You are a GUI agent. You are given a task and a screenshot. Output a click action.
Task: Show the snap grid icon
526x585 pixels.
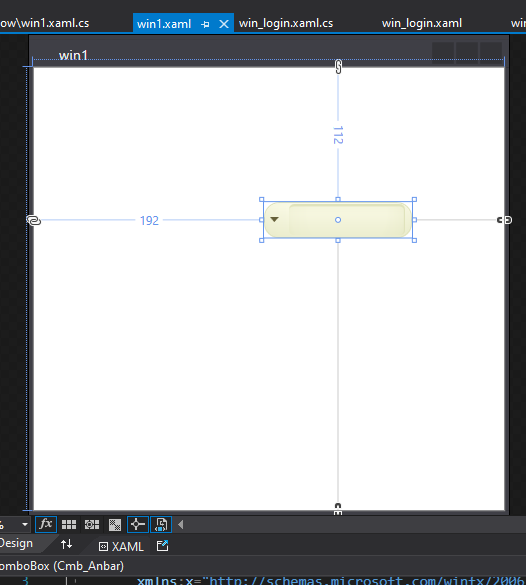pyautogui.click(x=69, y=525)
